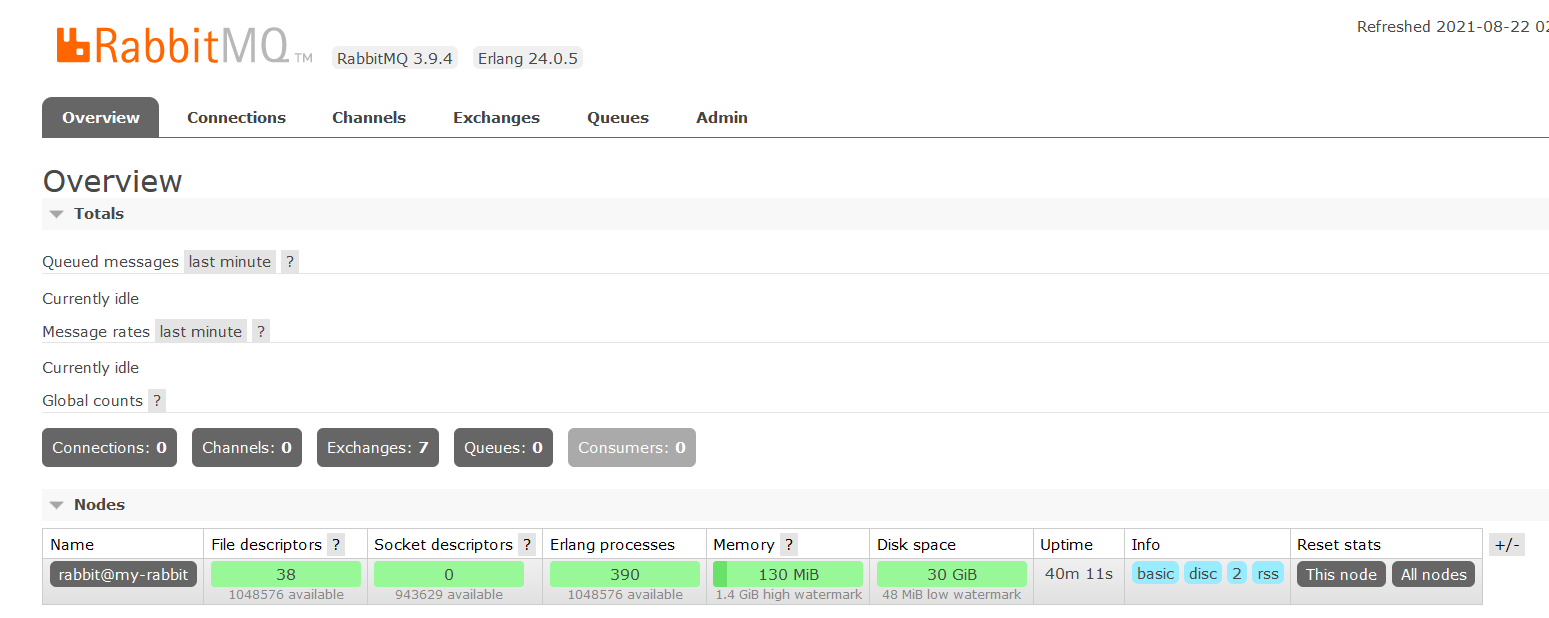Open the Exchanges: 7 count button

[x=377, y=448]
